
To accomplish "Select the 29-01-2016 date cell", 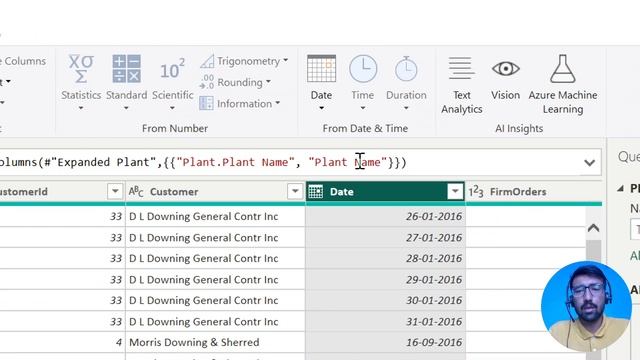I will [385, 280].
